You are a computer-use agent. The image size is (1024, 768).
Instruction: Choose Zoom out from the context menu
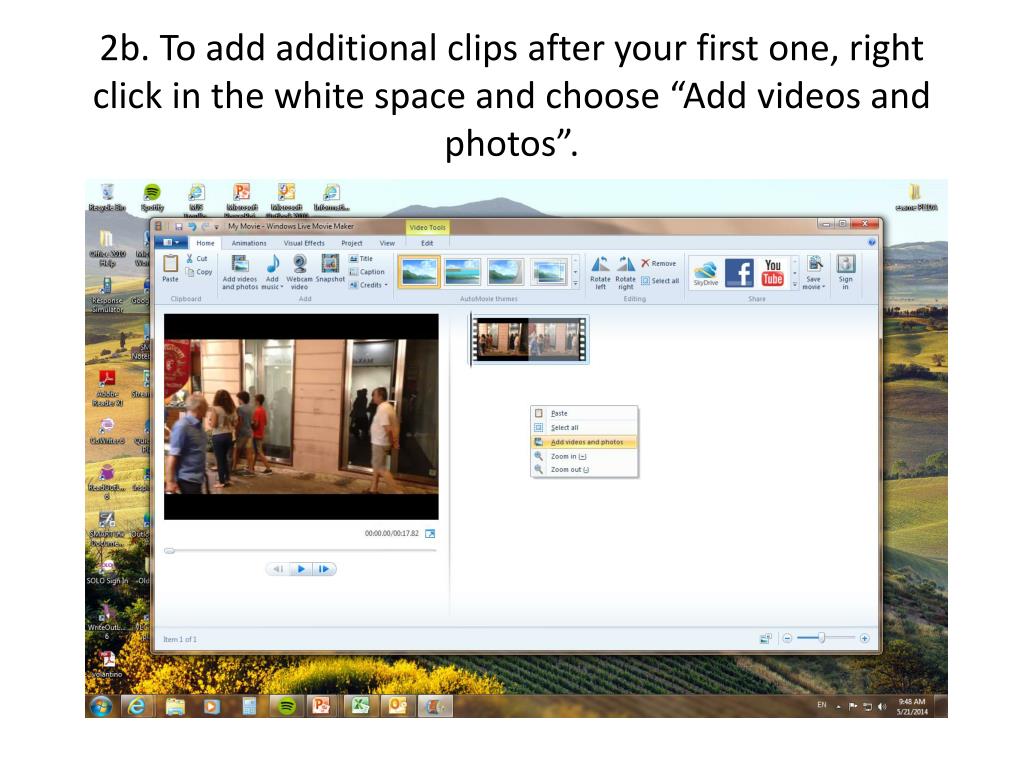coord(584,470)
